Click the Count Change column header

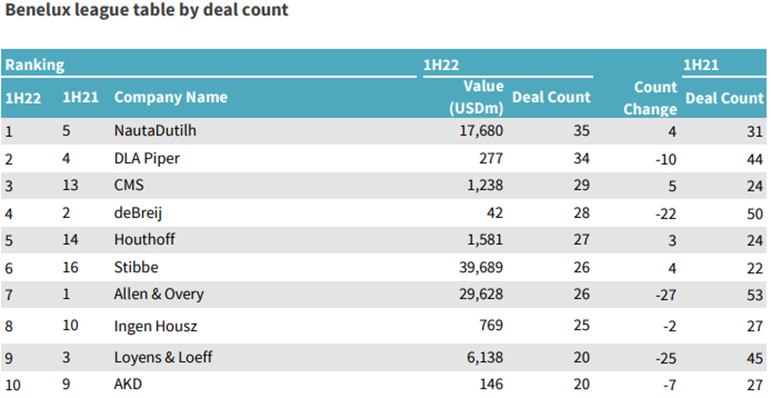point(650,97)
